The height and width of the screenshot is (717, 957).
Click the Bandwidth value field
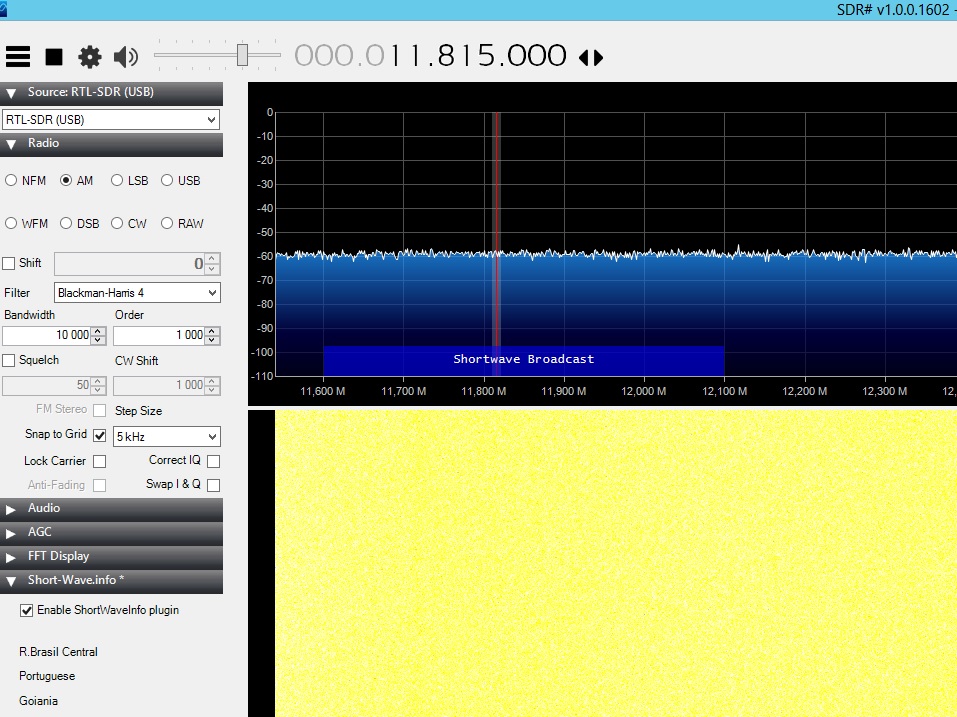point(46,335)
